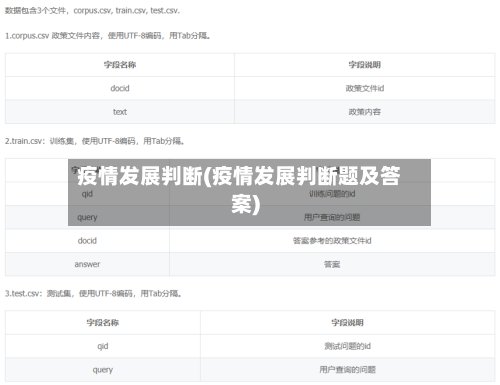The width and height of the screenshot is (500, 385).
Task: Select the 'text' field name cell
Action: pos(120,112)
